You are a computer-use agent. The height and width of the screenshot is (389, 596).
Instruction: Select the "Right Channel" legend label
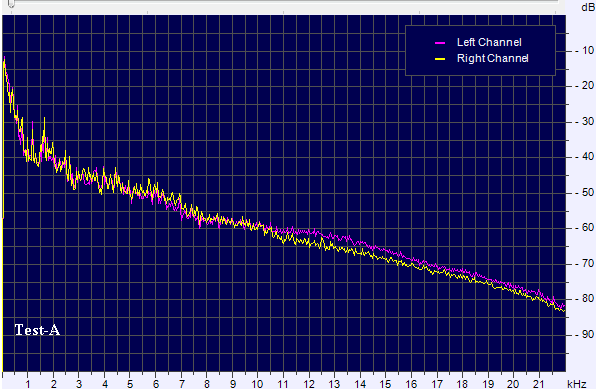[493, 58]
